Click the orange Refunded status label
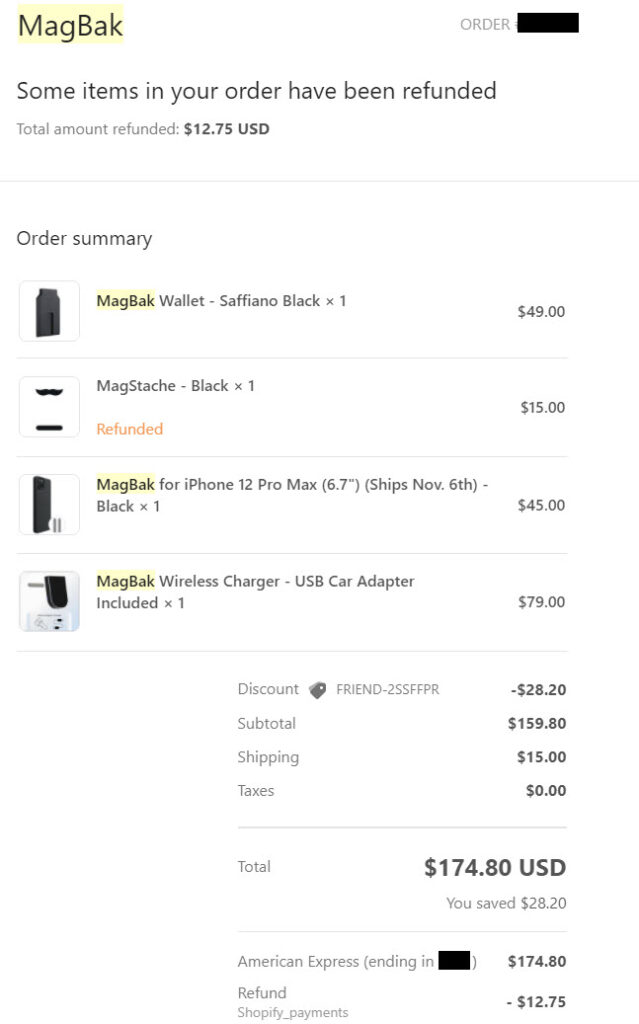This screenshot has width=639, height=1024. pyautogui.click(x=129, y=429)
